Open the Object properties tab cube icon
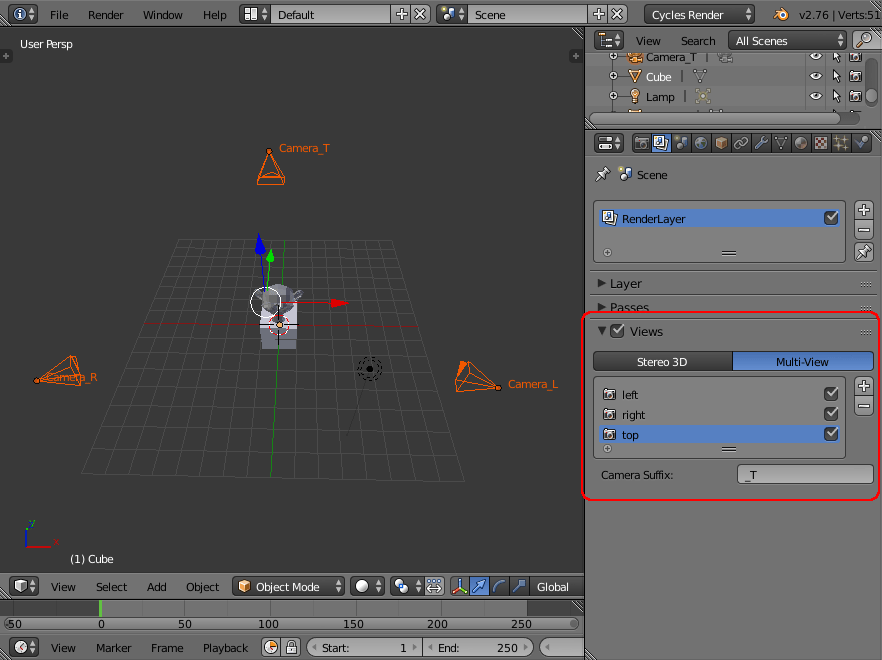Screen dimensions: 882x660 point(721,143)
